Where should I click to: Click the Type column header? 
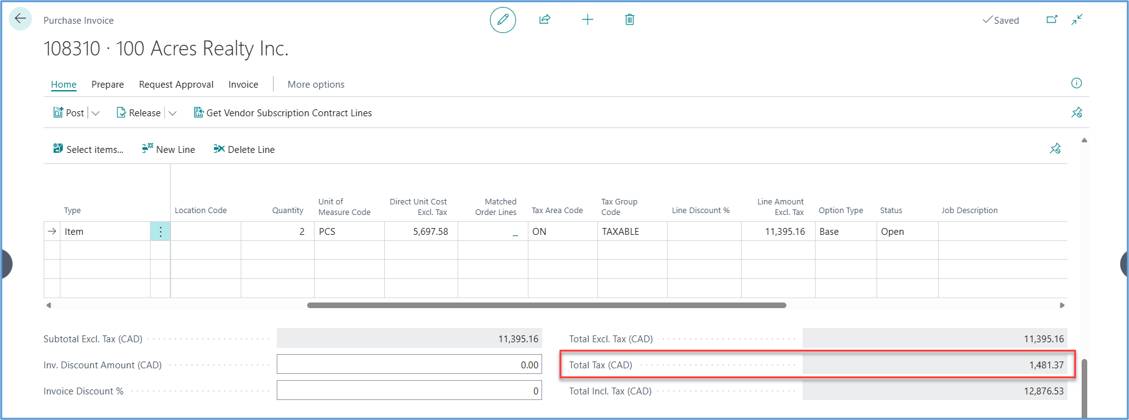(x=73, y=210)
